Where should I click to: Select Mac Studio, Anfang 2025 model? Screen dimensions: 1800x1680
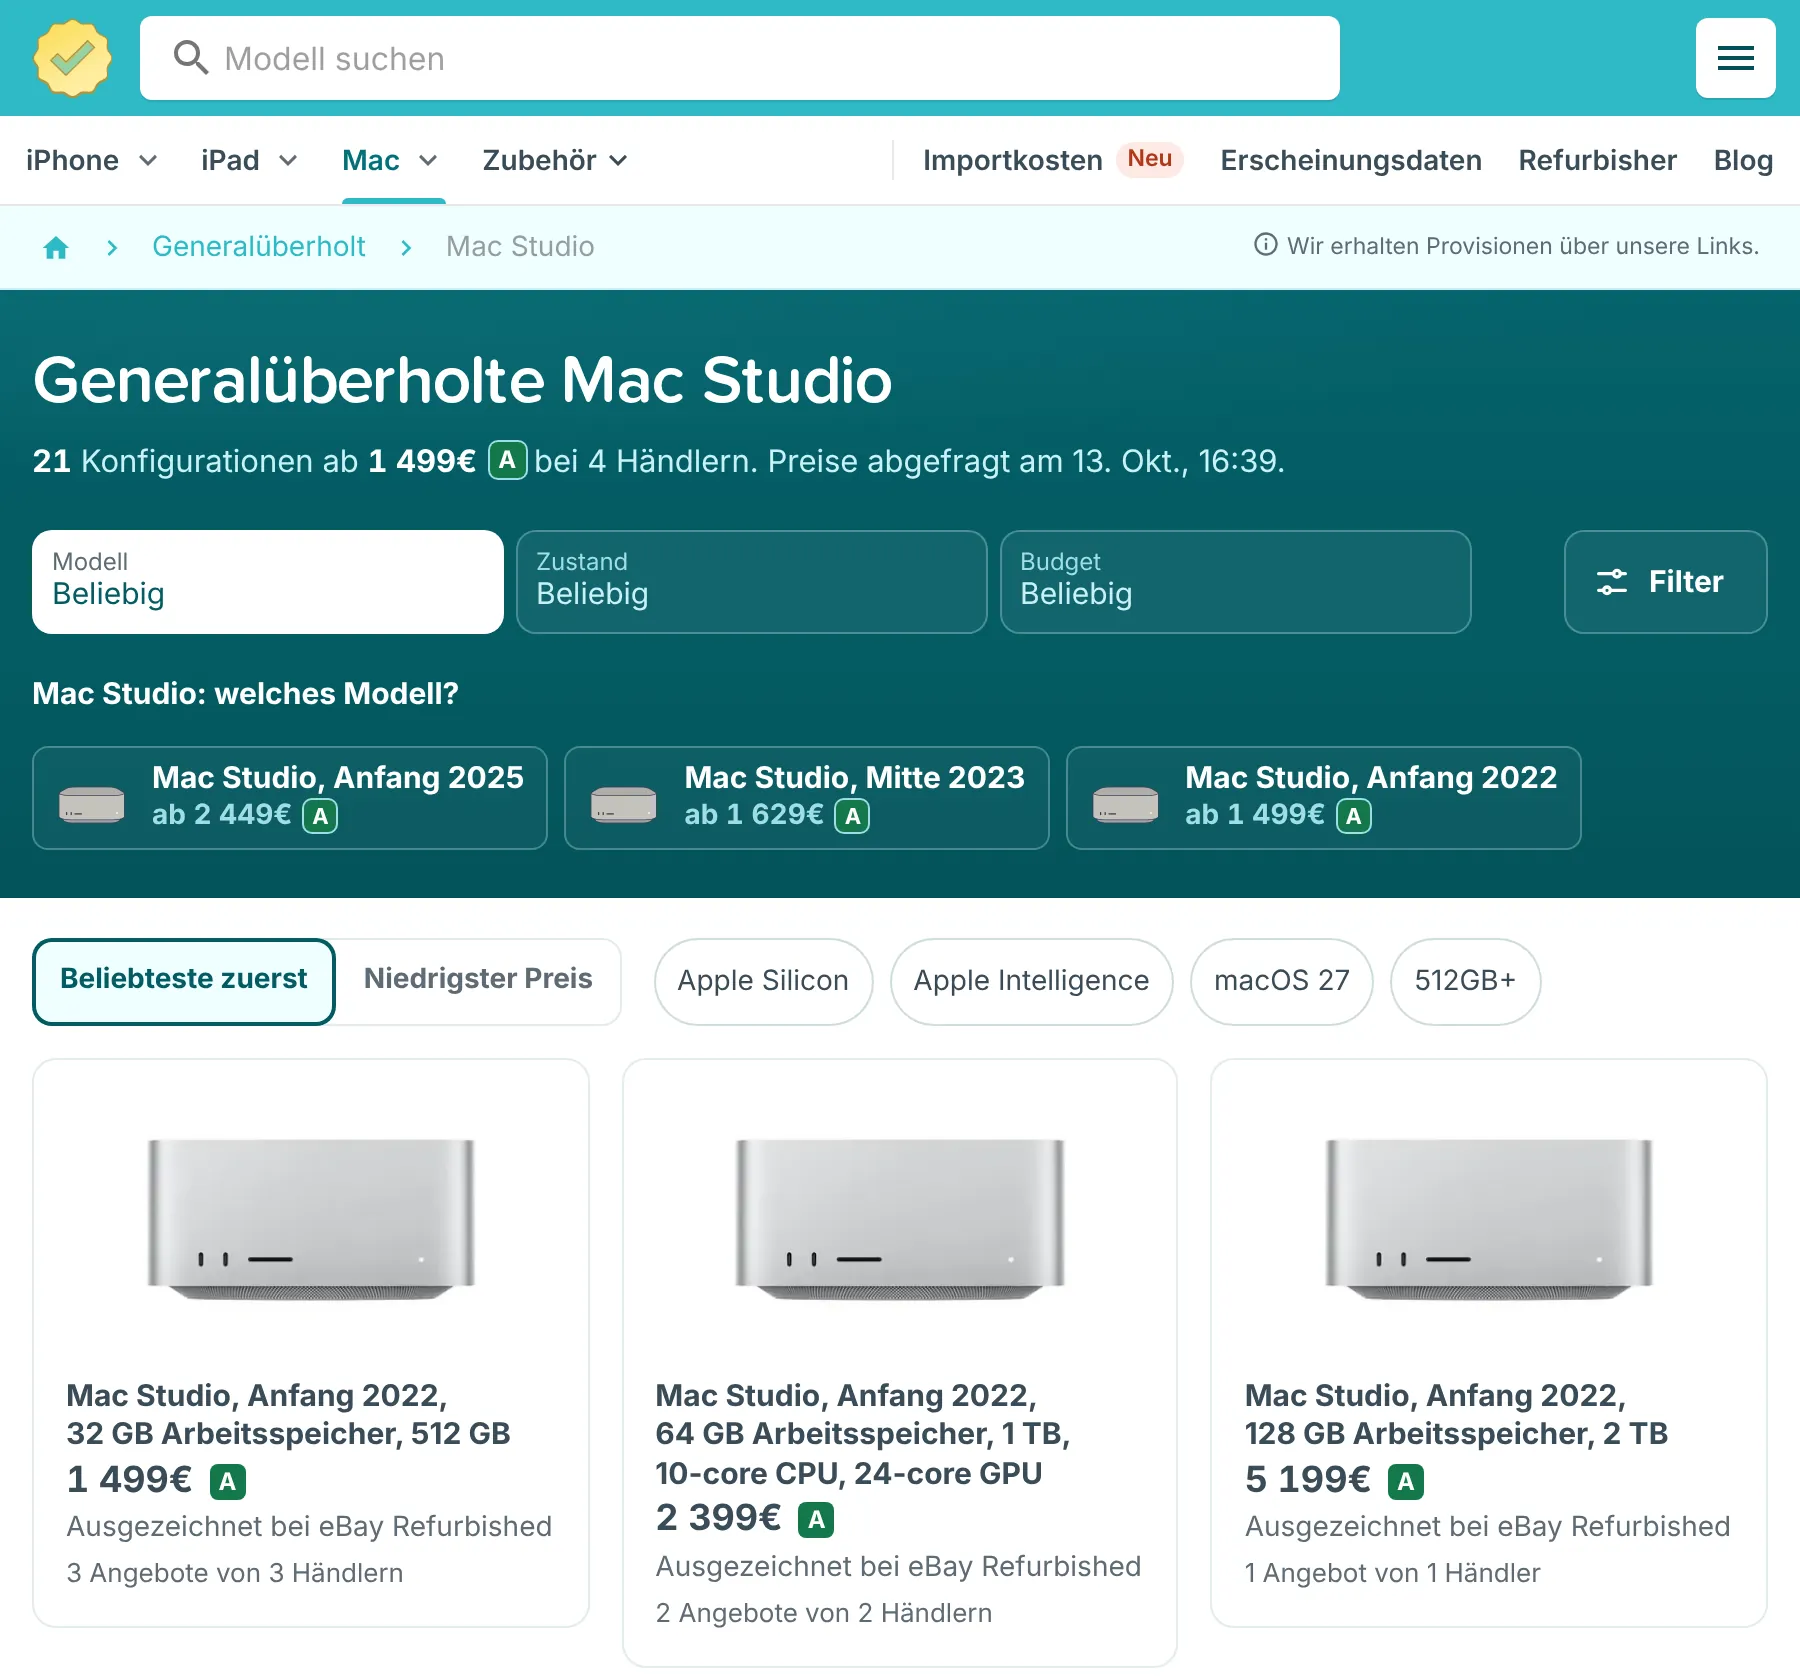290,798
